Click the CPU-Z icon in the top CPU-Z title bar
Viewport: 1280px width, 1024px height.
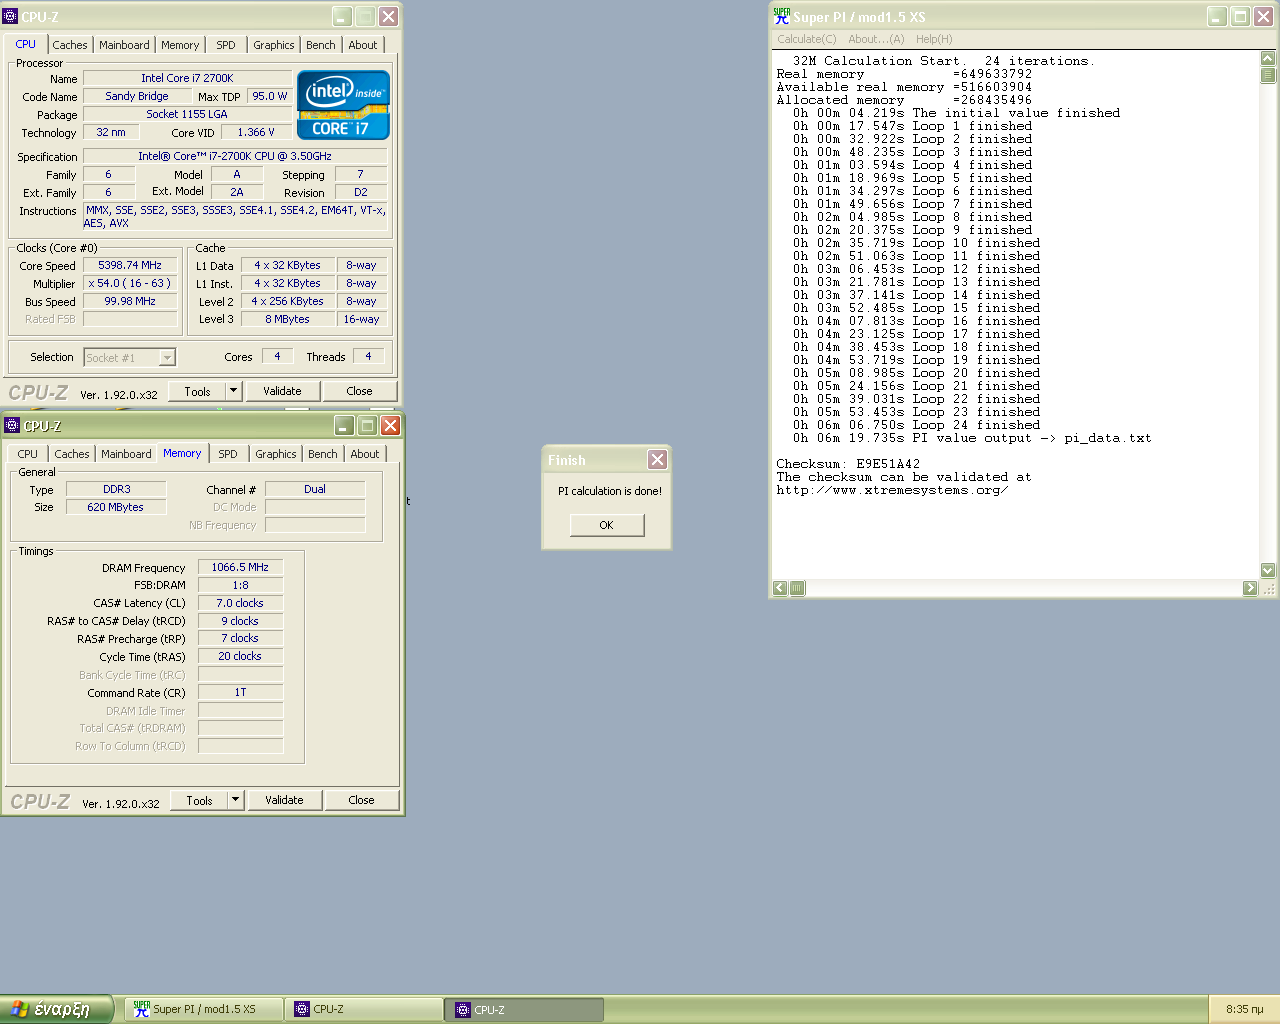click(x=10, y=16)
